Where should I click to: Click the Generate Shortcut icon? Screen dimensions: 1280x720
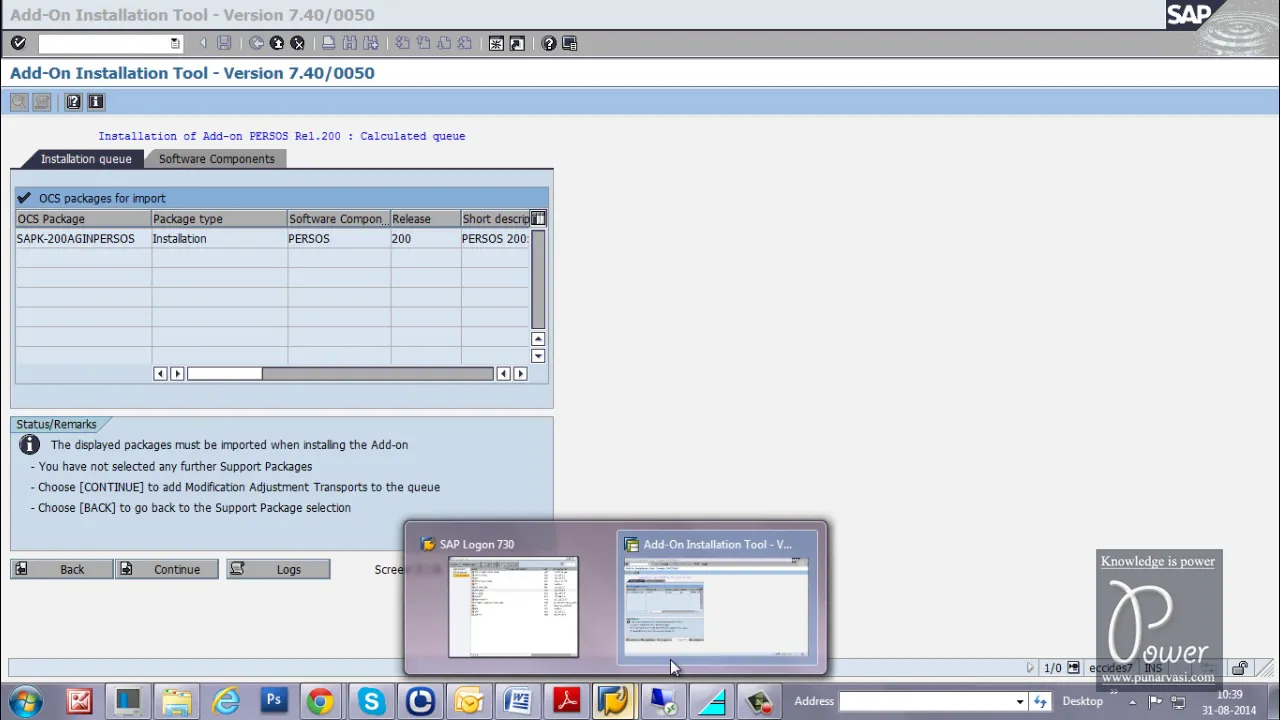point(517,43)
